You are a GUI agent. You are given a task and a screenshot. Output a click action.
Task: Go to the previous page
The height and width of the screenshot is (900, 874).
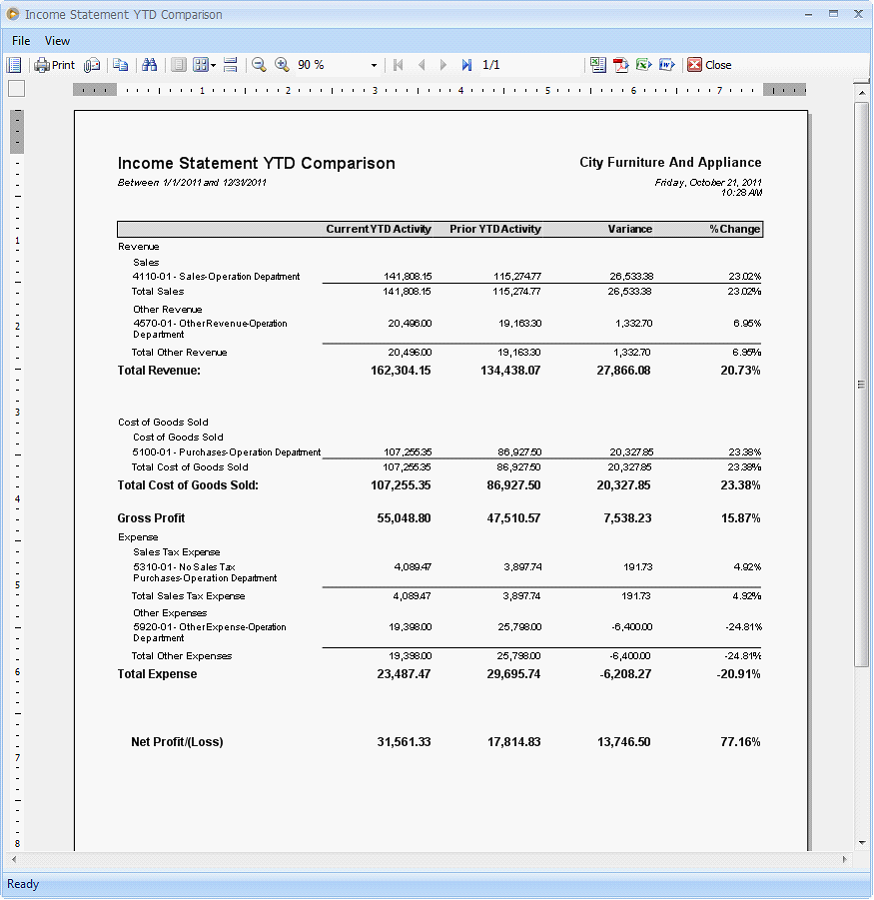pyautogui.click(x=422, y=65)
